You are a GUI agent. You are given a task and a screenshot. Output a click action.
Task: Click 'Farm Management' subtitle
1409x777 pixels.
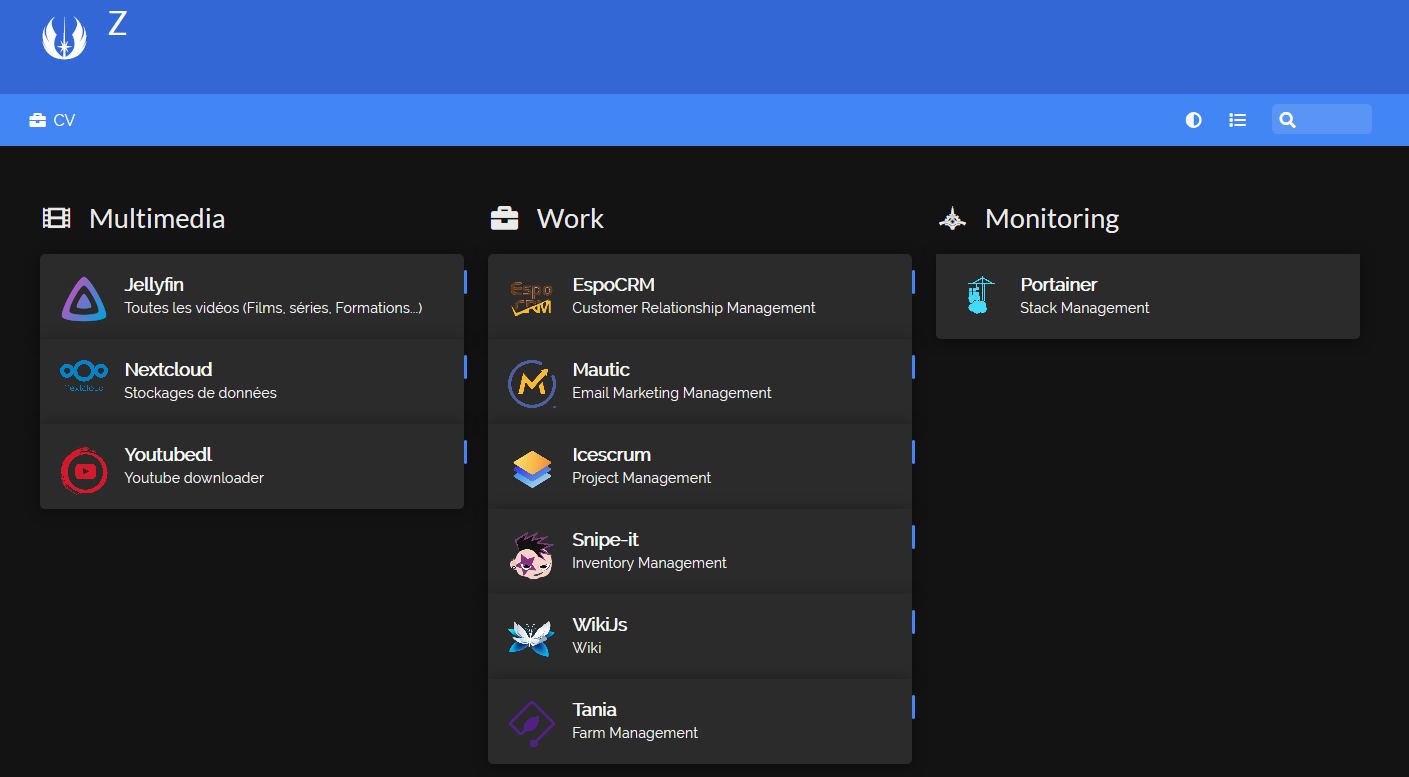635,733
